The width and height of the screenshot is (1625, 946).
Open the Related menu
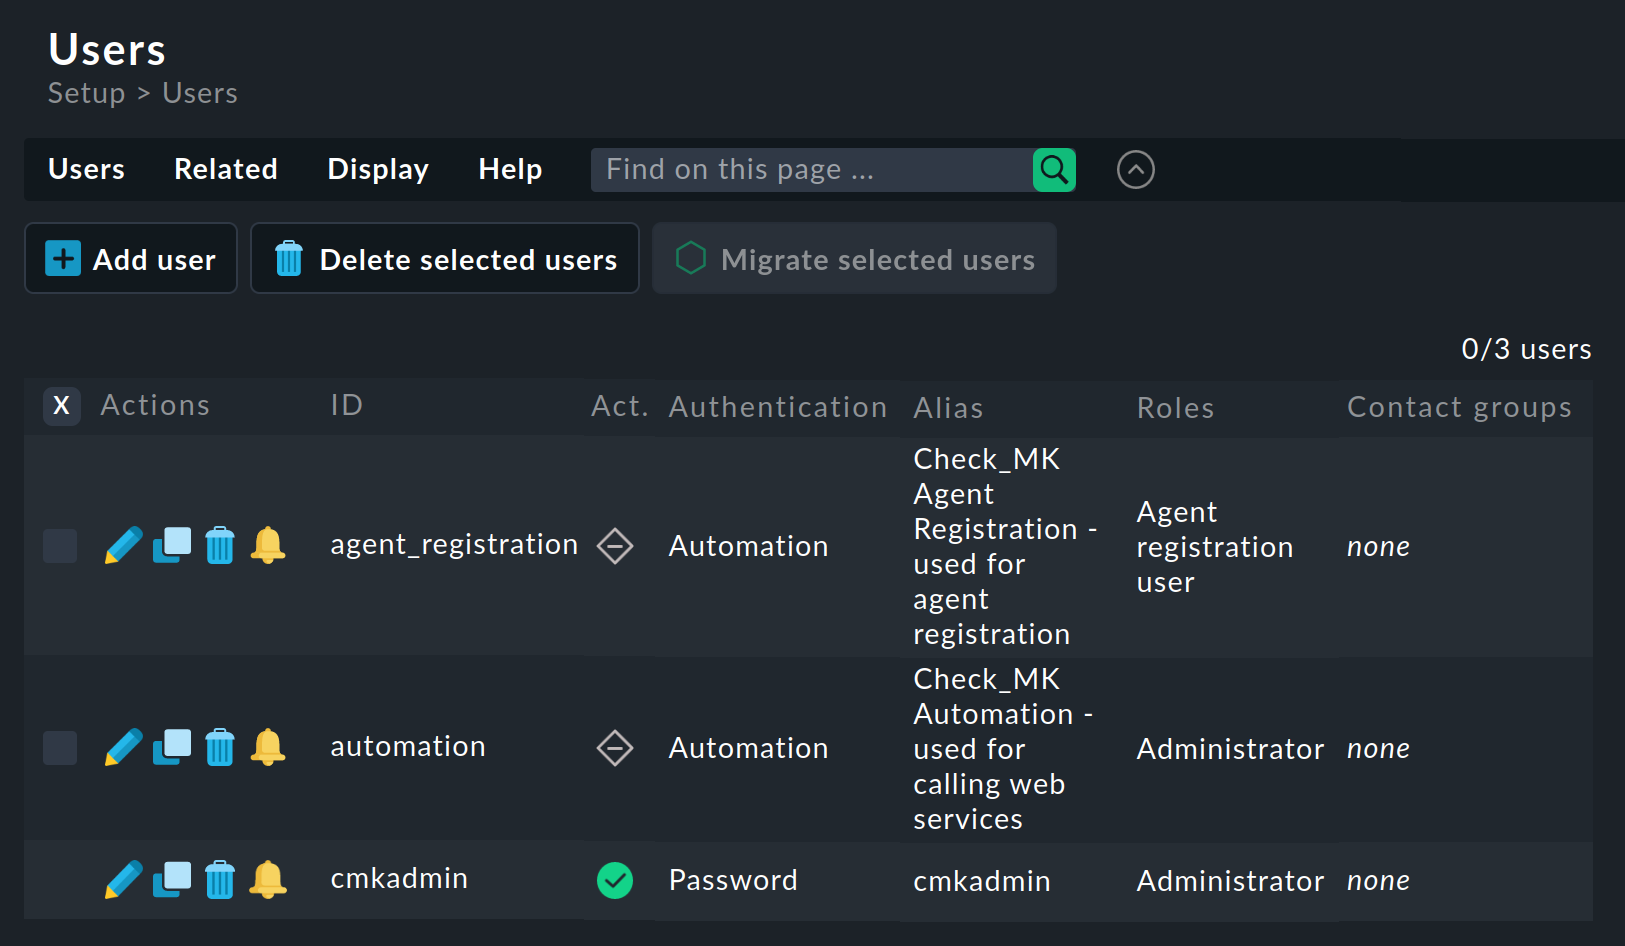click(226, 169)
